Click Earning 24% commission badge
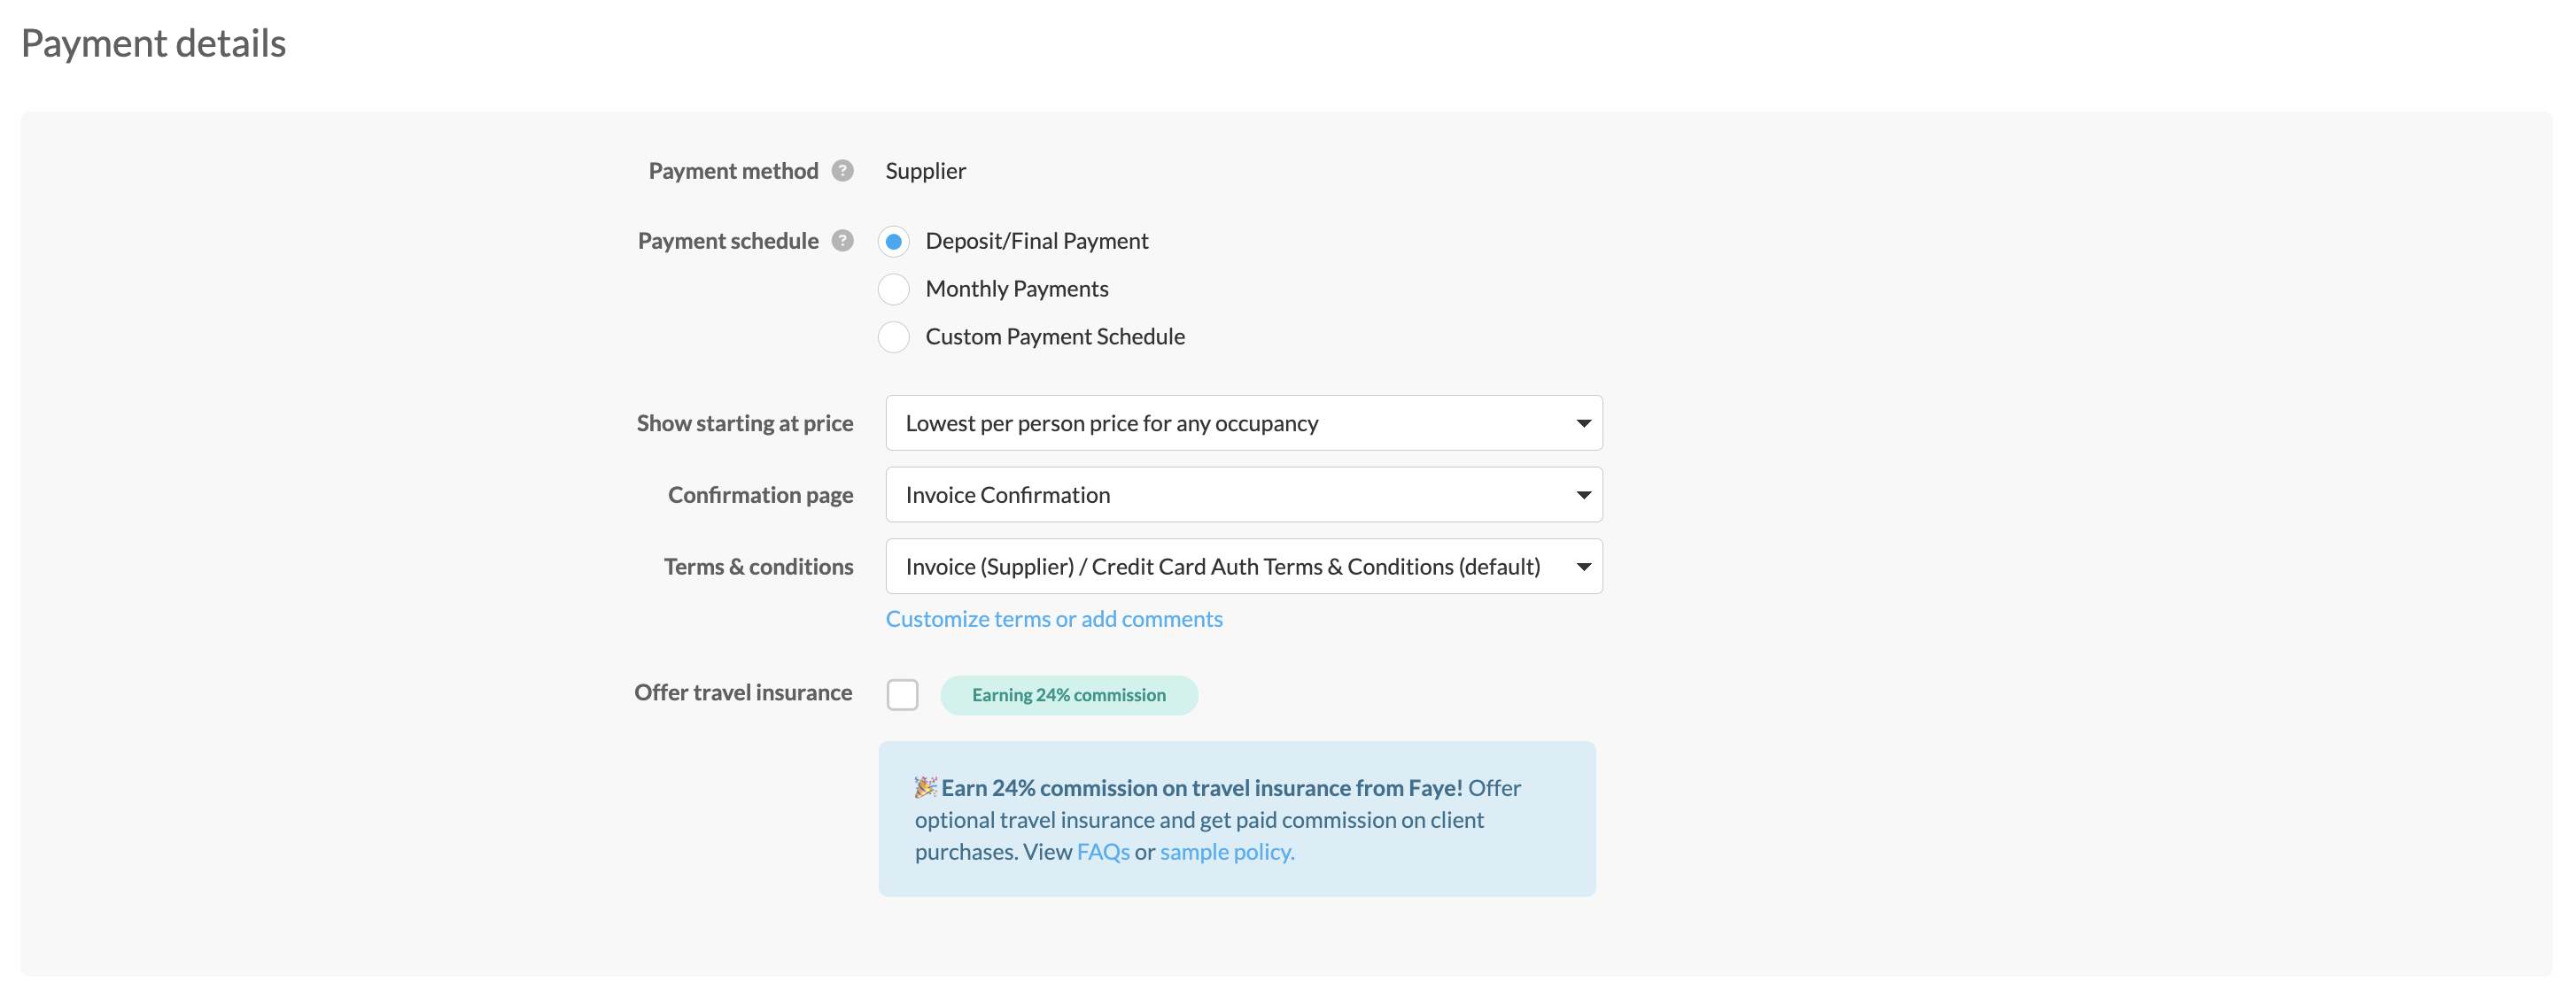This screenshot has width=2576, height=997. pyautogui.click(x=1068, y=696)
